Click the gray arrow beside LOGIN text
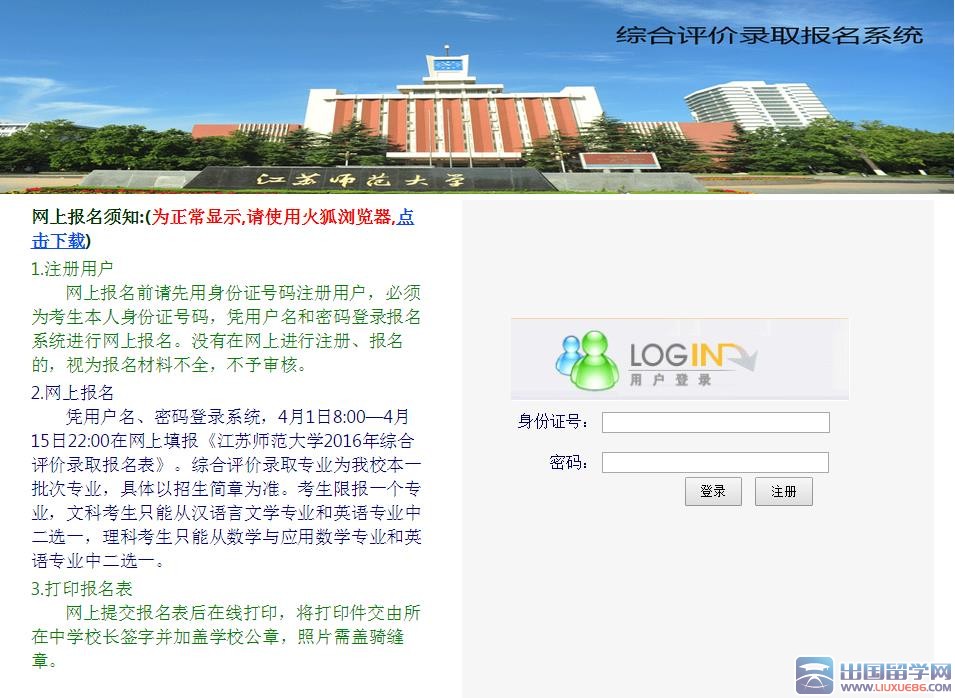955x698 pixels. (741, 356)
